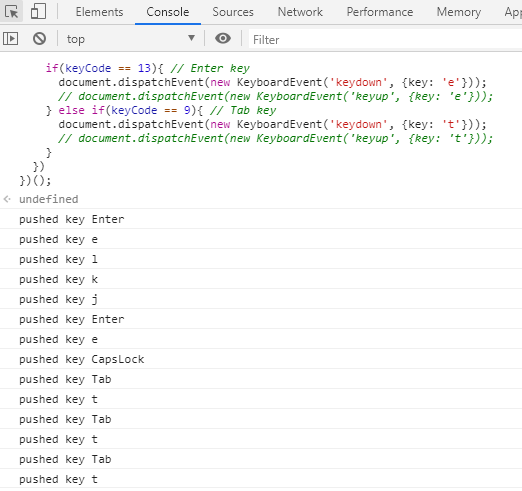Activate the inspect element picker icon
Image resolution: width=522 pixels, height=491 pixels.
11,12
